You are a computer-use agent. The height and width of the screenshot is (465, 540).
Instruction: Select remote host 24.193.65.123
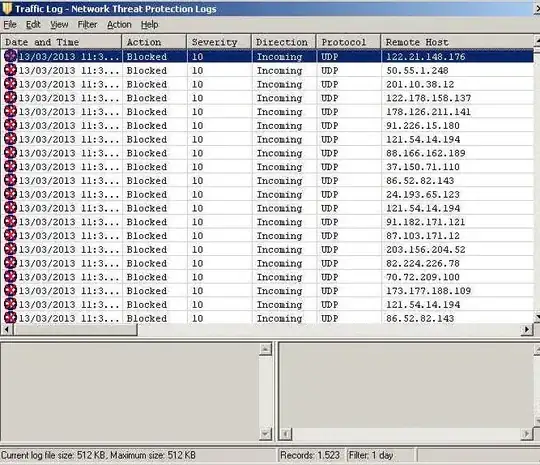(423, 194)
